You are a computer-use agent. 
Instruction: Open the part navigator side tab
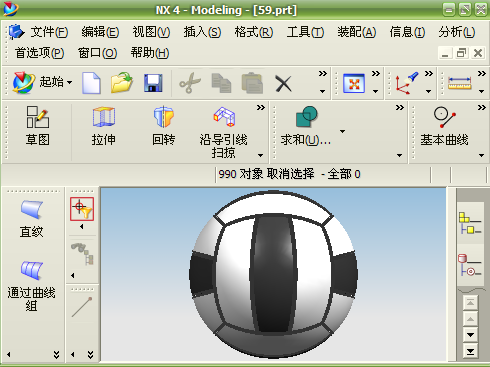[x=470, y=265]
